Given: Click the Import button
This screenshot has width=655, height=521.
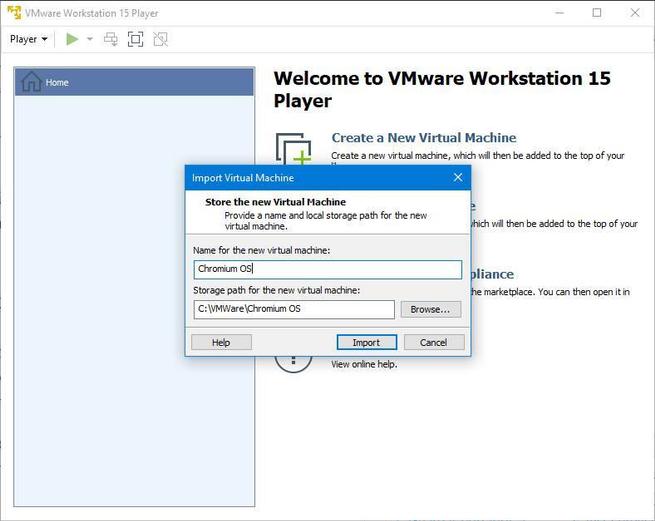Looking at the screenshot, I should pyautogui.click(x=367, y=342).
